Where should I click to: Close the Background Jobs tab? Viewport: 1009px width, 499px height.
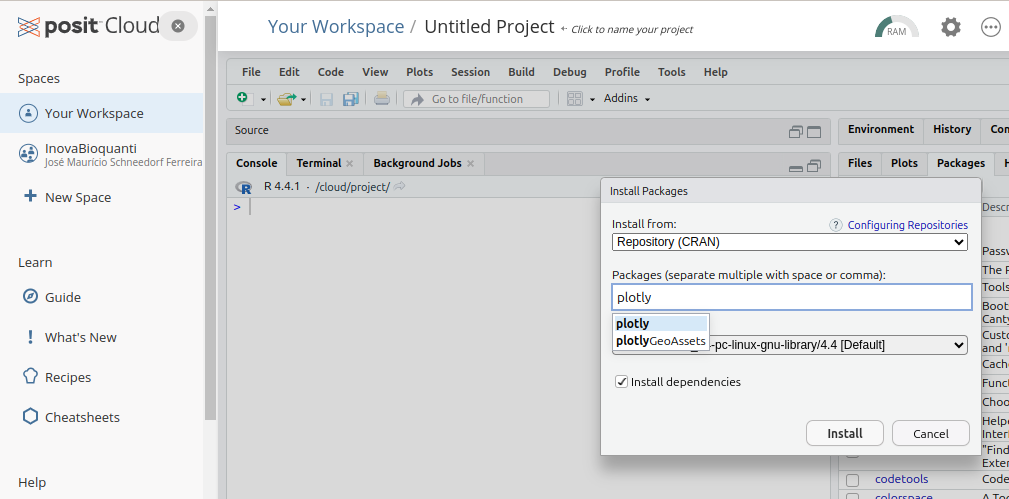(470, 164)
